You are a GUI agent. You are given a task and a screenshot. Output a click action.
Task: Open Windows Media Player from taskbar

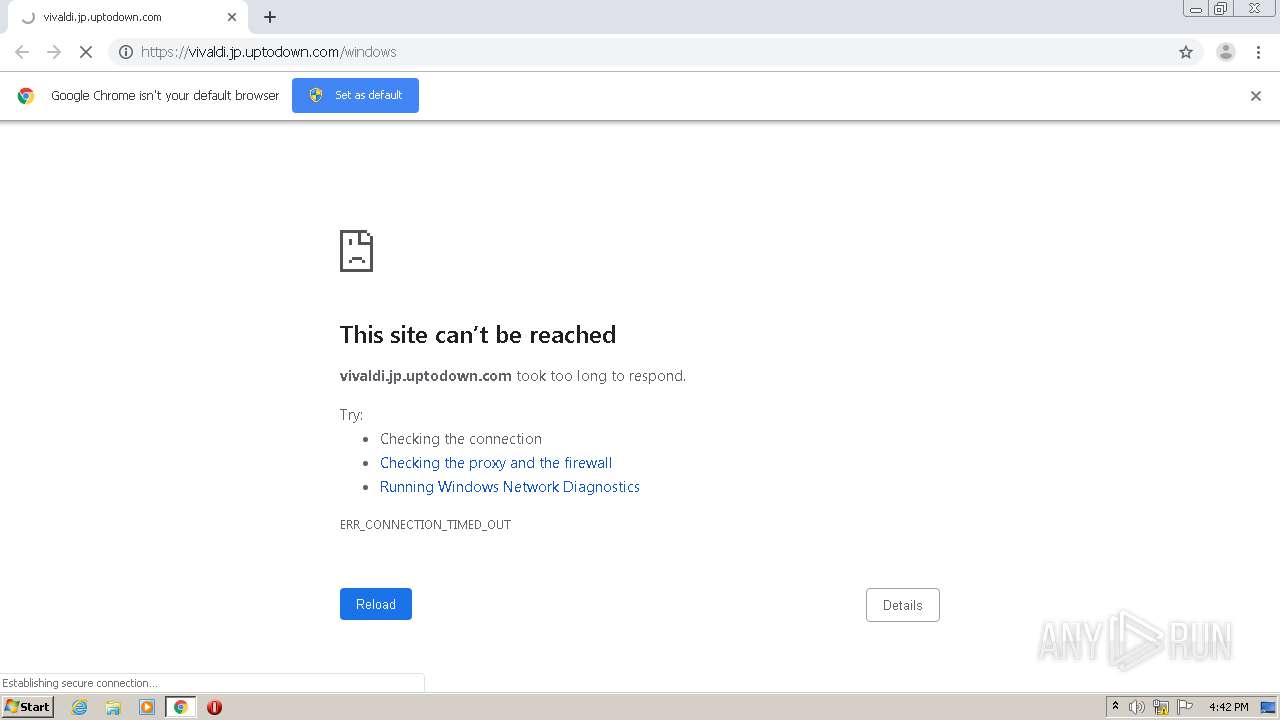tap(147, 707)
